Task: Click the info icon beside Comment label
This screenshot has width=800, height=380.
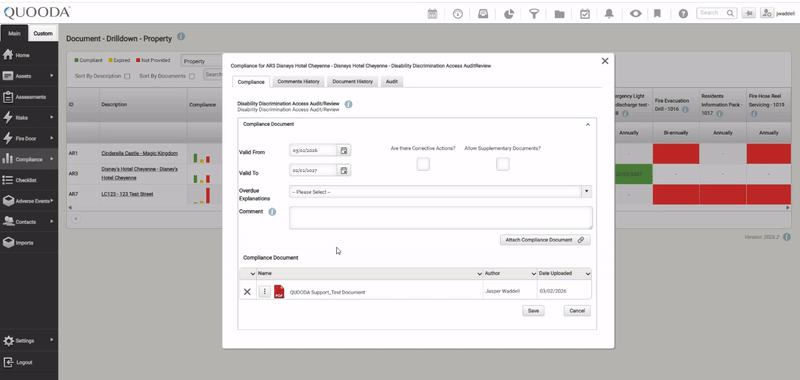Action: point(272,212)
